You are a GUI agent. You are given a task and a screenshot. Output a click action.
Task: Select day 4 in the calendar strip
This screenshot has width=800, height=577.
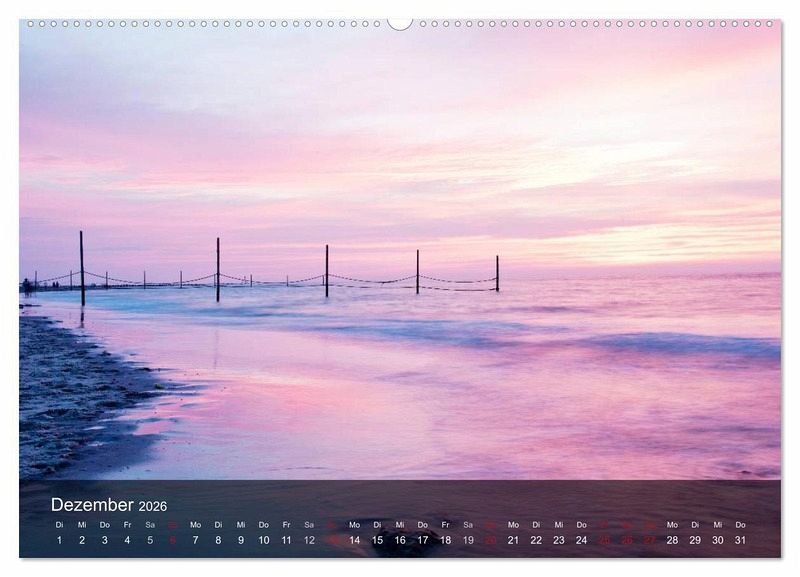click(127, 540)
